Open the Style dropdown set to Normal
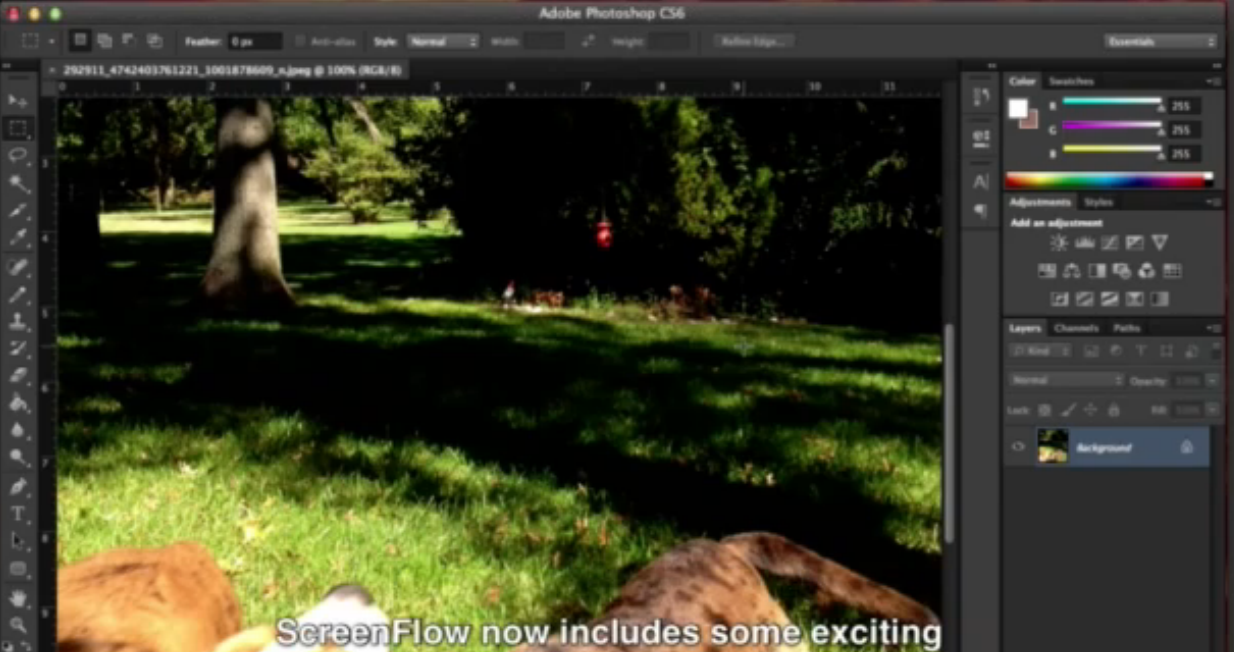 pyautogui.click(x=443, y=41)
